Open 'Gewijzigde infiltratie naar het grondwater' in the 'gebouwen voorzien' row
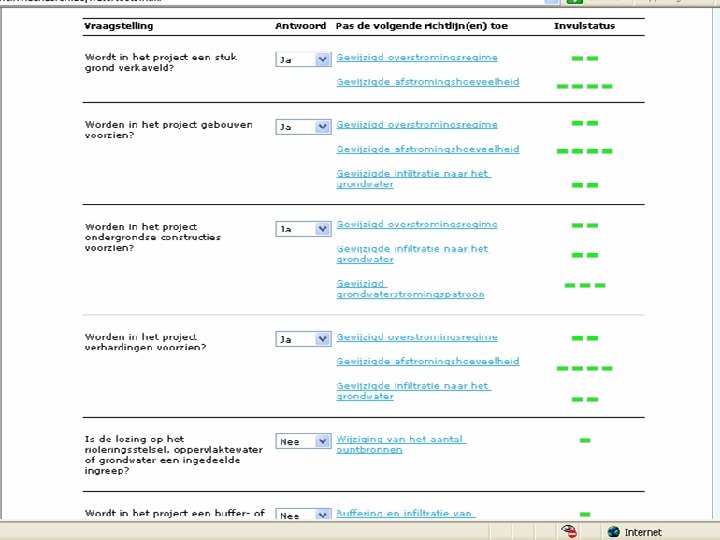Image resolution: width=720 pixels, height=540 pixels. tap(413, 179)
